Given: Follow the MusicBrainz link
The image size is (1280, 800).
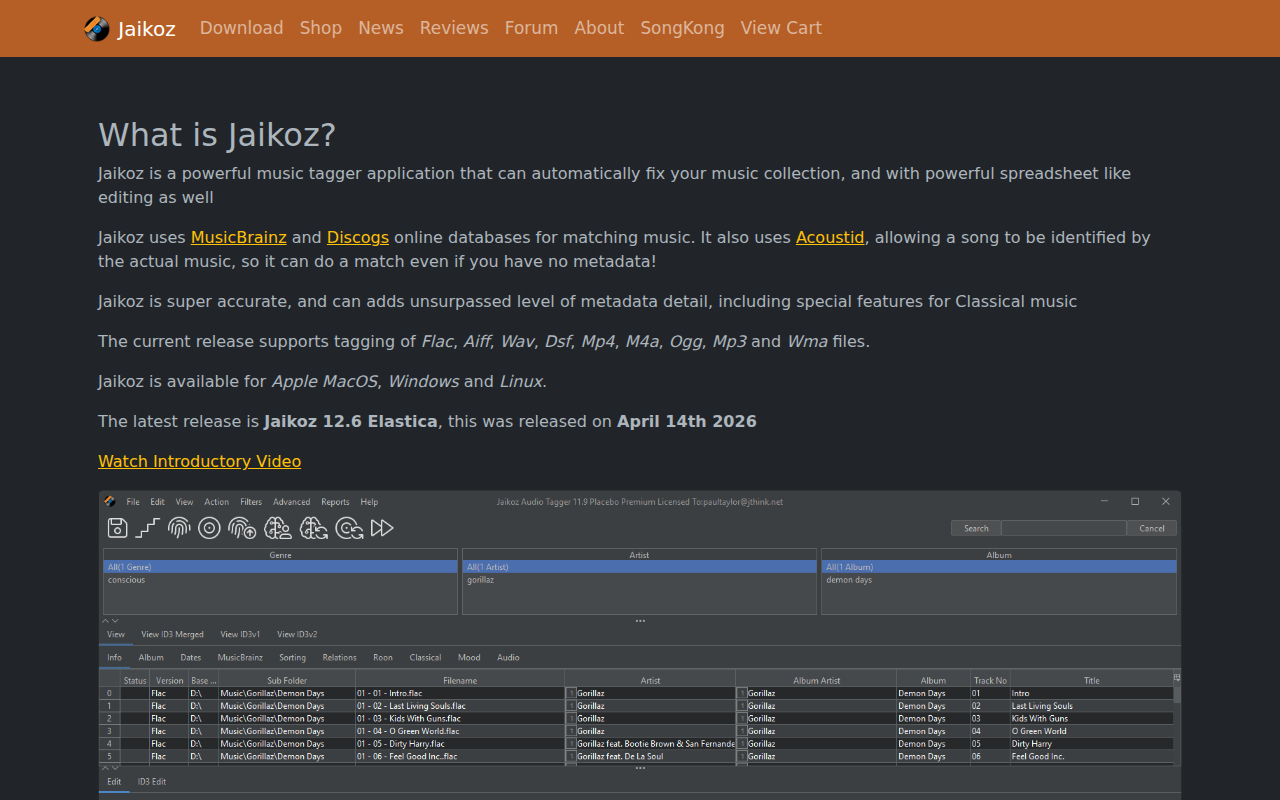Looking at the screenshot, I should click(239, 237).
